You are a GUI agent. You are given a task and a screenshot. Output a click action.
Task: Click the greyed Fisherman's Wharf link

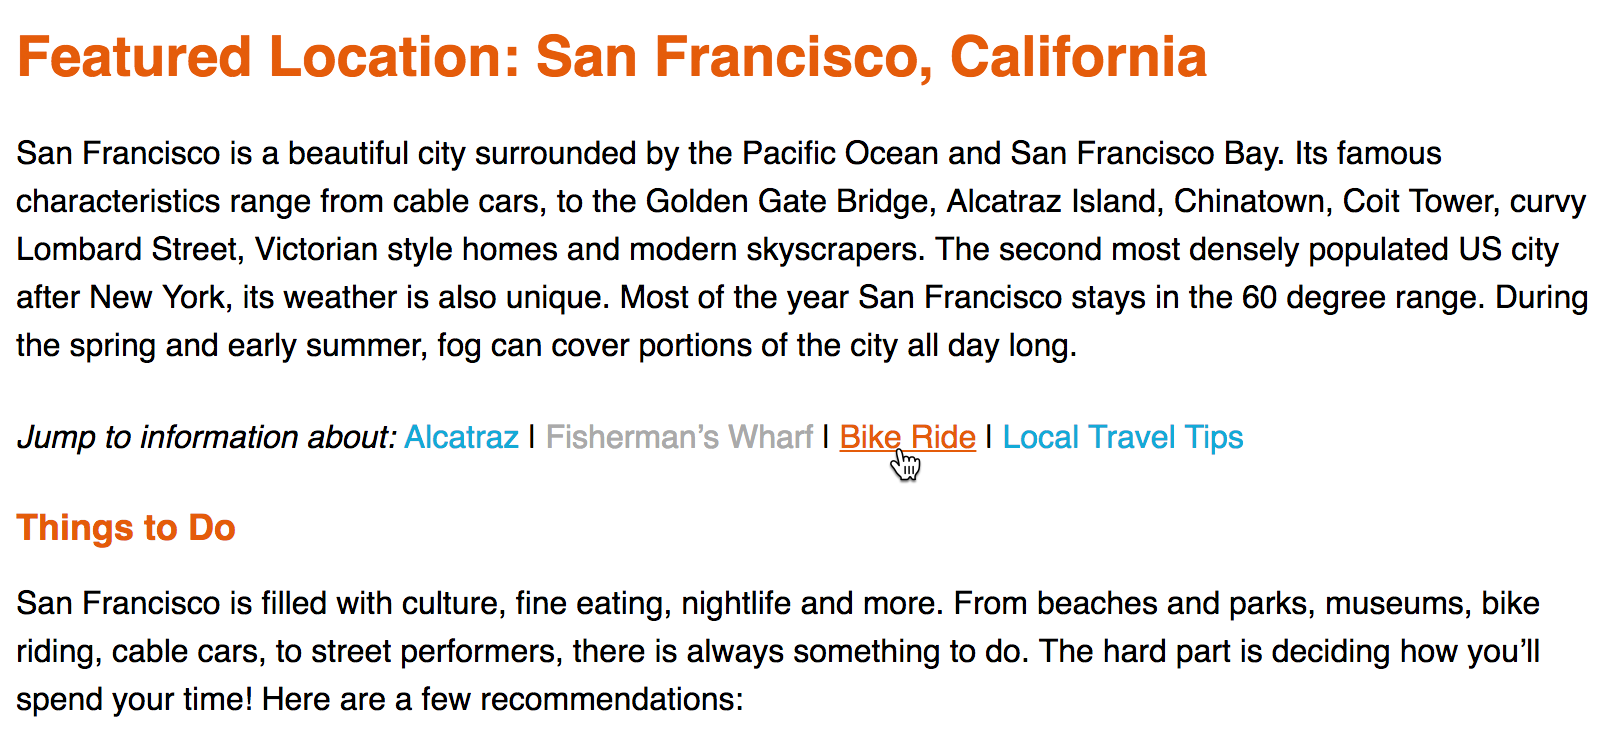tap(679, 438)
